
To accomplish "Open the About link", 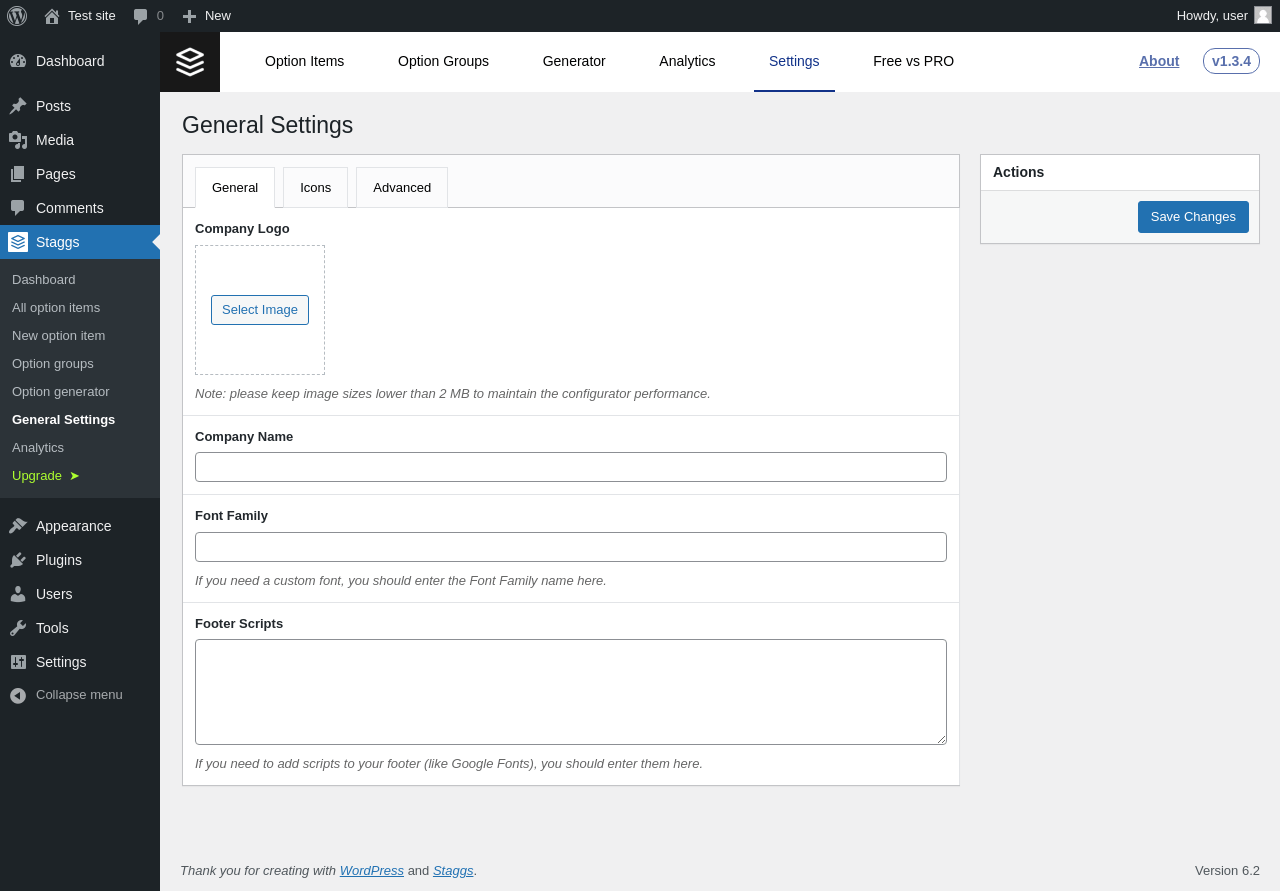I will 1159,61.
